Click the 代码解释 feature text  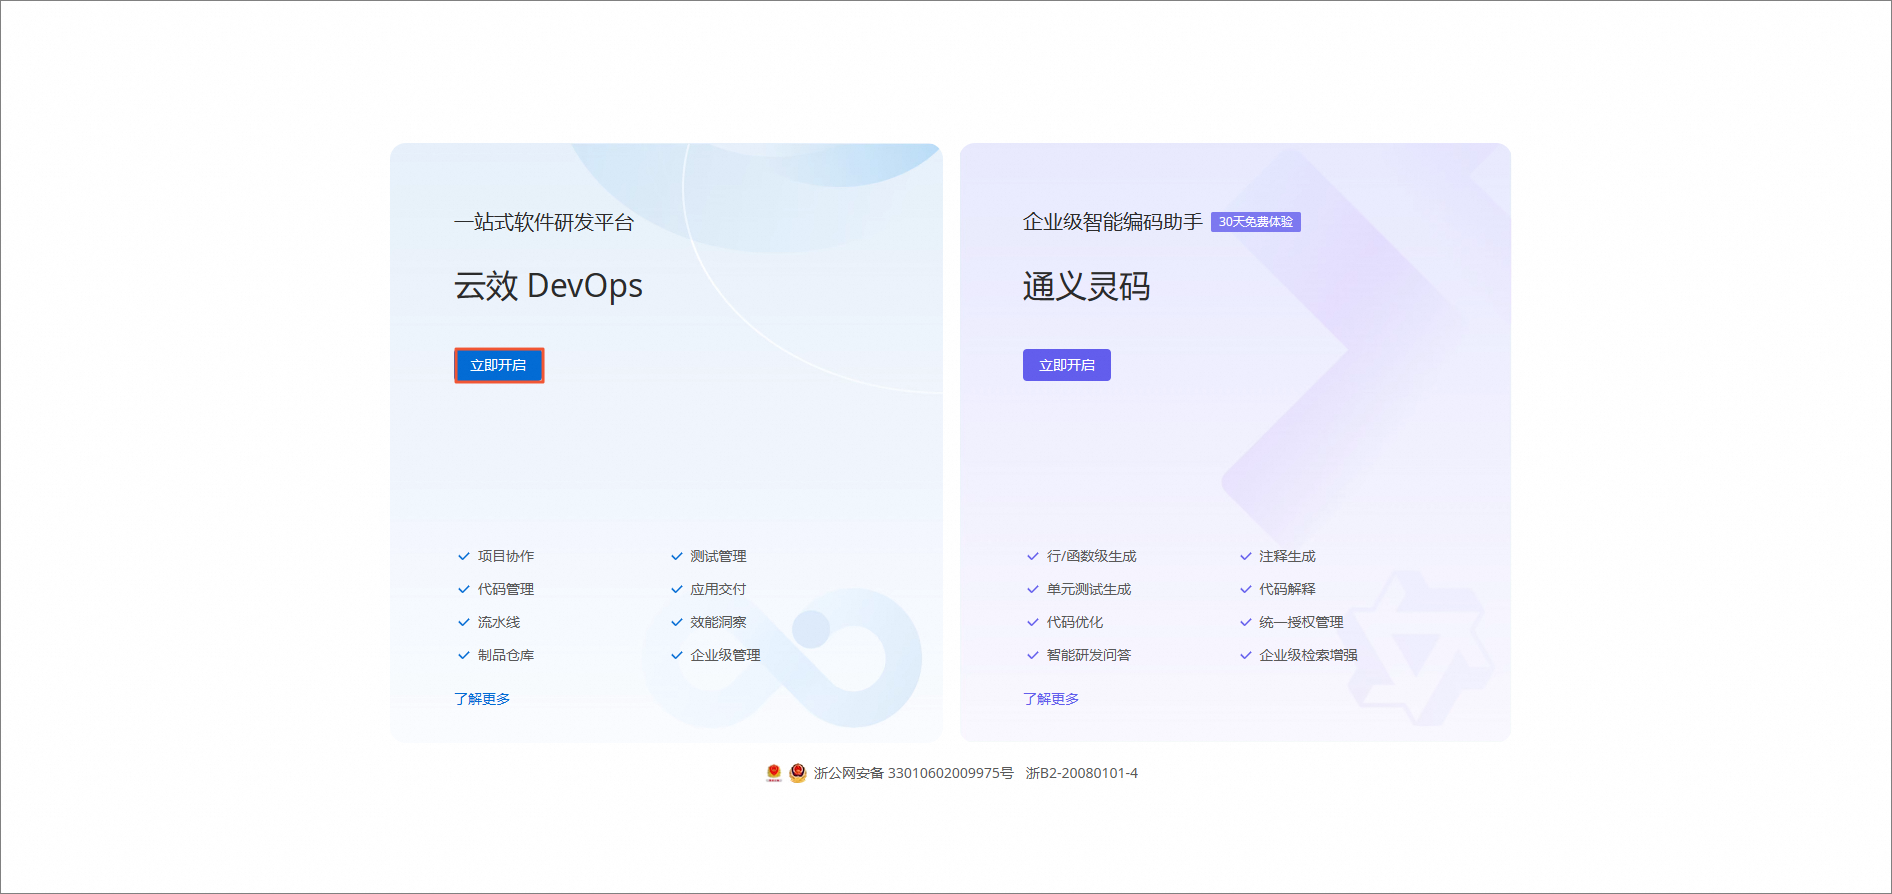[1287, 589]
